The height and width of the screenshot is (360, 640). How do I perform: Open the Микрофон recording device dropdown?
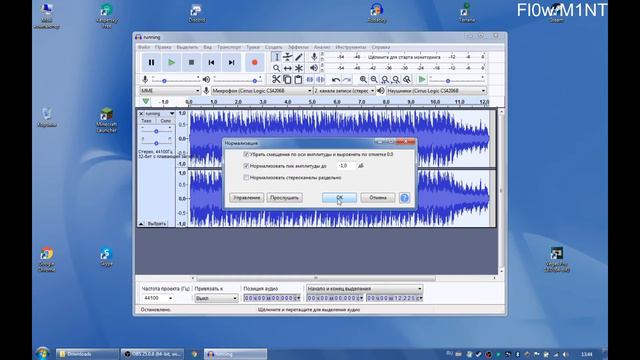pyautogui.click(x=262, y=91)
